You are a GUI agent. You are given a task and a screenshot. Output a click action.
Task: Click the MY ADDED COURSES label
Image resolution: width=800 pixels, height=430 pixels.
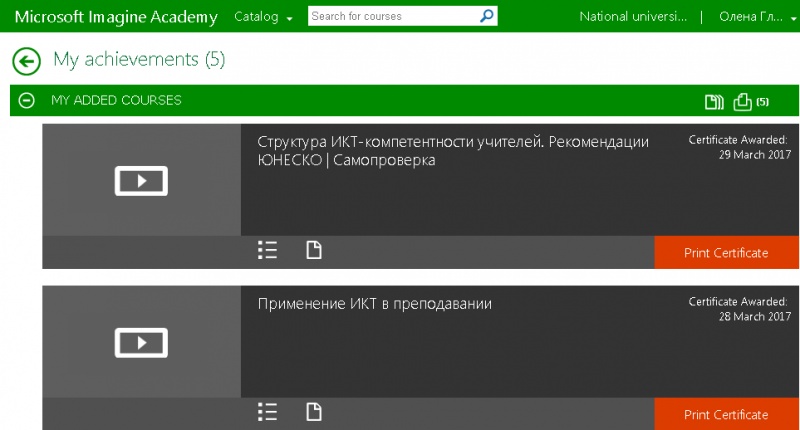pos(116,100)
